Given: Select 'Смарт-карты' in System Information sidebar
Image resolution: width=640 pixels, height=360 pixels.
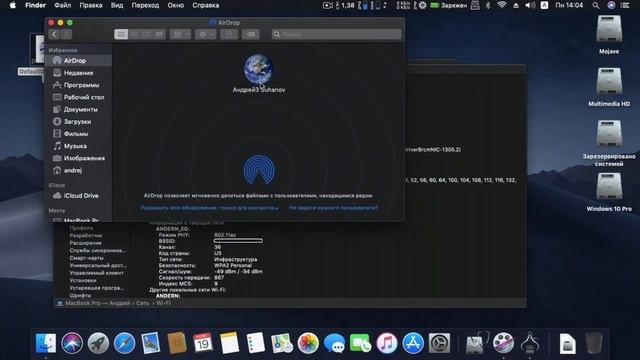Looking at the screenshot, I should 87,258.
